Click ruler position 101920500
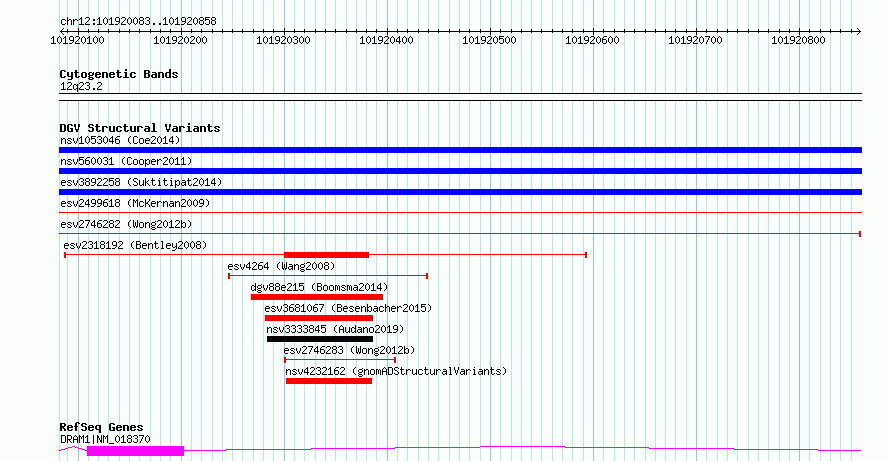Viewport: 890px width, 461px height. (489, 40)
